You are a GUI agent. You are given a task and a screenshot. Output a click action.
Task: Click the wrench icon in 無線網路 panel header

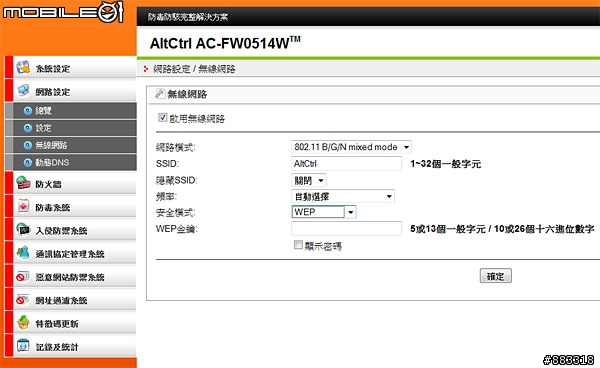pyautogui.click(x=160, y=94)
